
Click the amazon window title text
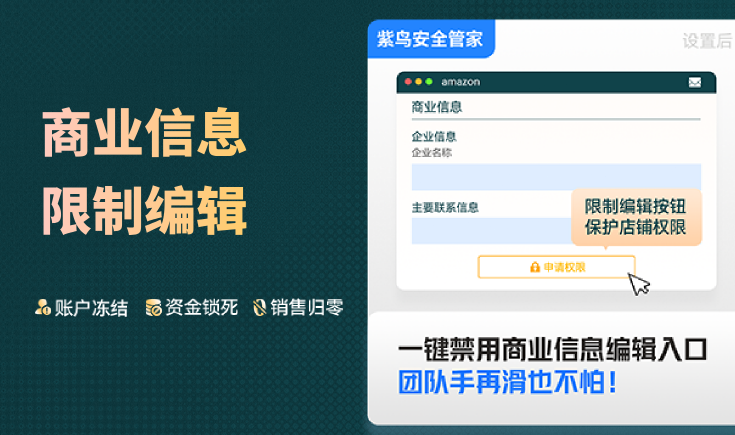pyautogui.click(x=460, y=82)
